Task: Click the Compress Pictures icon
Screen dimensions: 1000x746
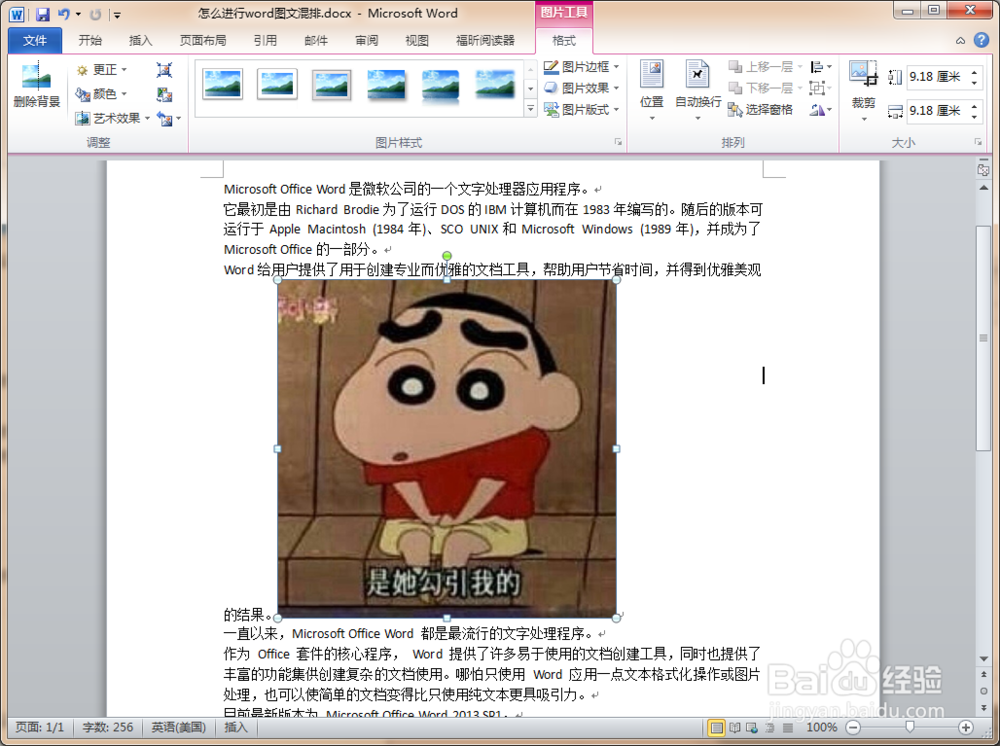Action: (x=165, y=69)
